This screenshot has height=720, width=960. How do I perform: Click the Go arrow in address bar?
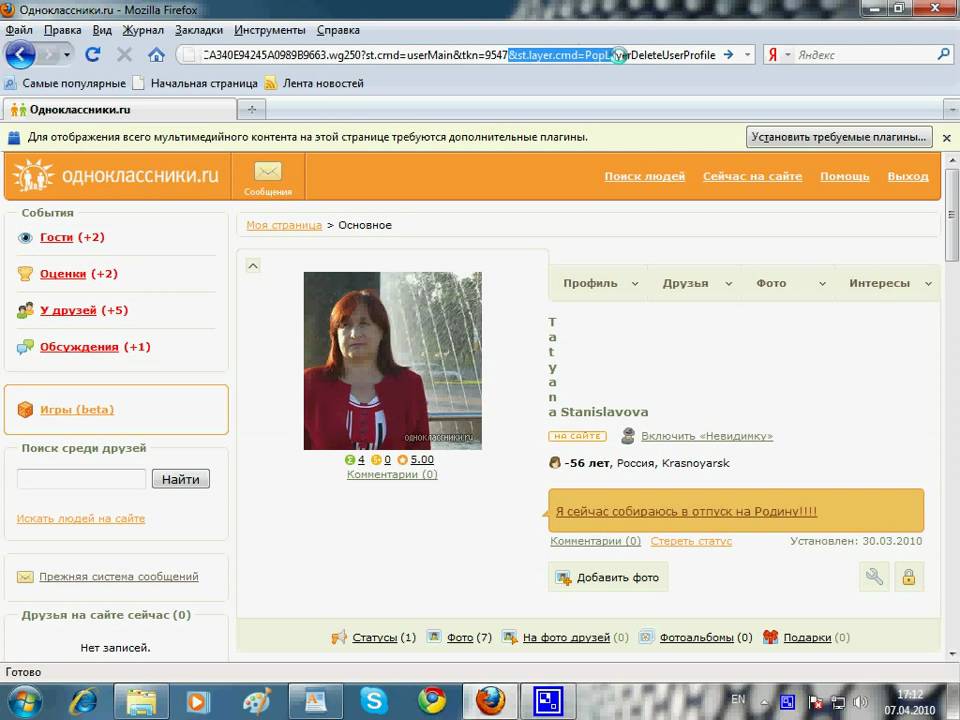pyautogui.click(x=729, y=54)
